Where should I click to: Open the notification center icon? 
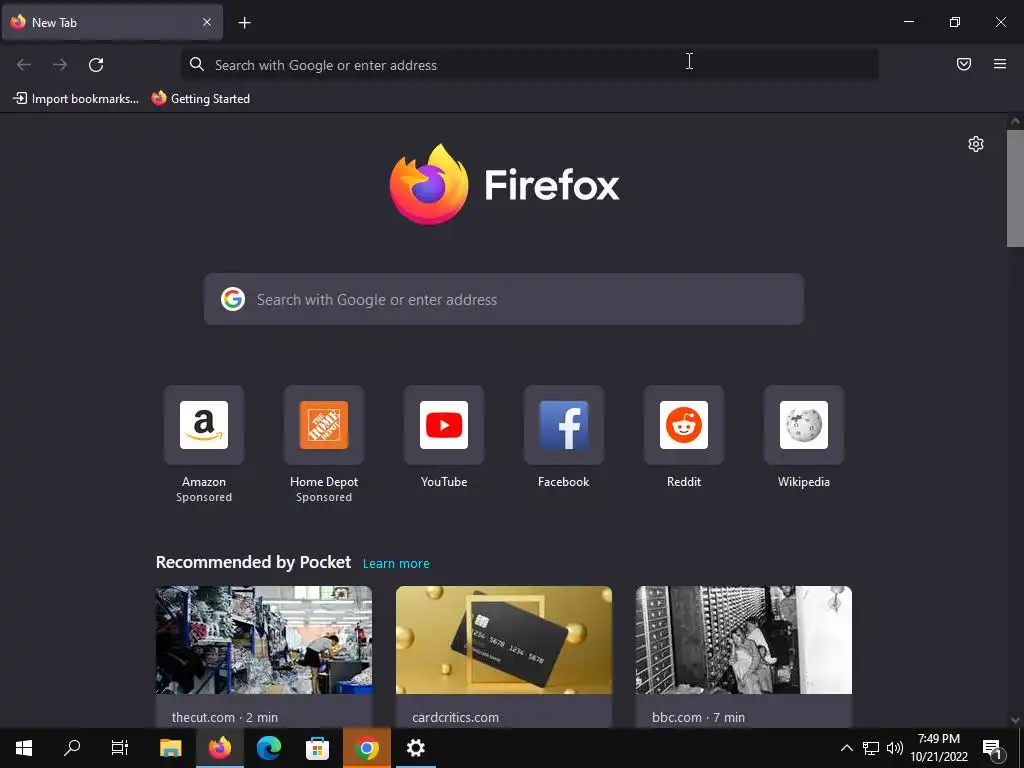[992, 748]
